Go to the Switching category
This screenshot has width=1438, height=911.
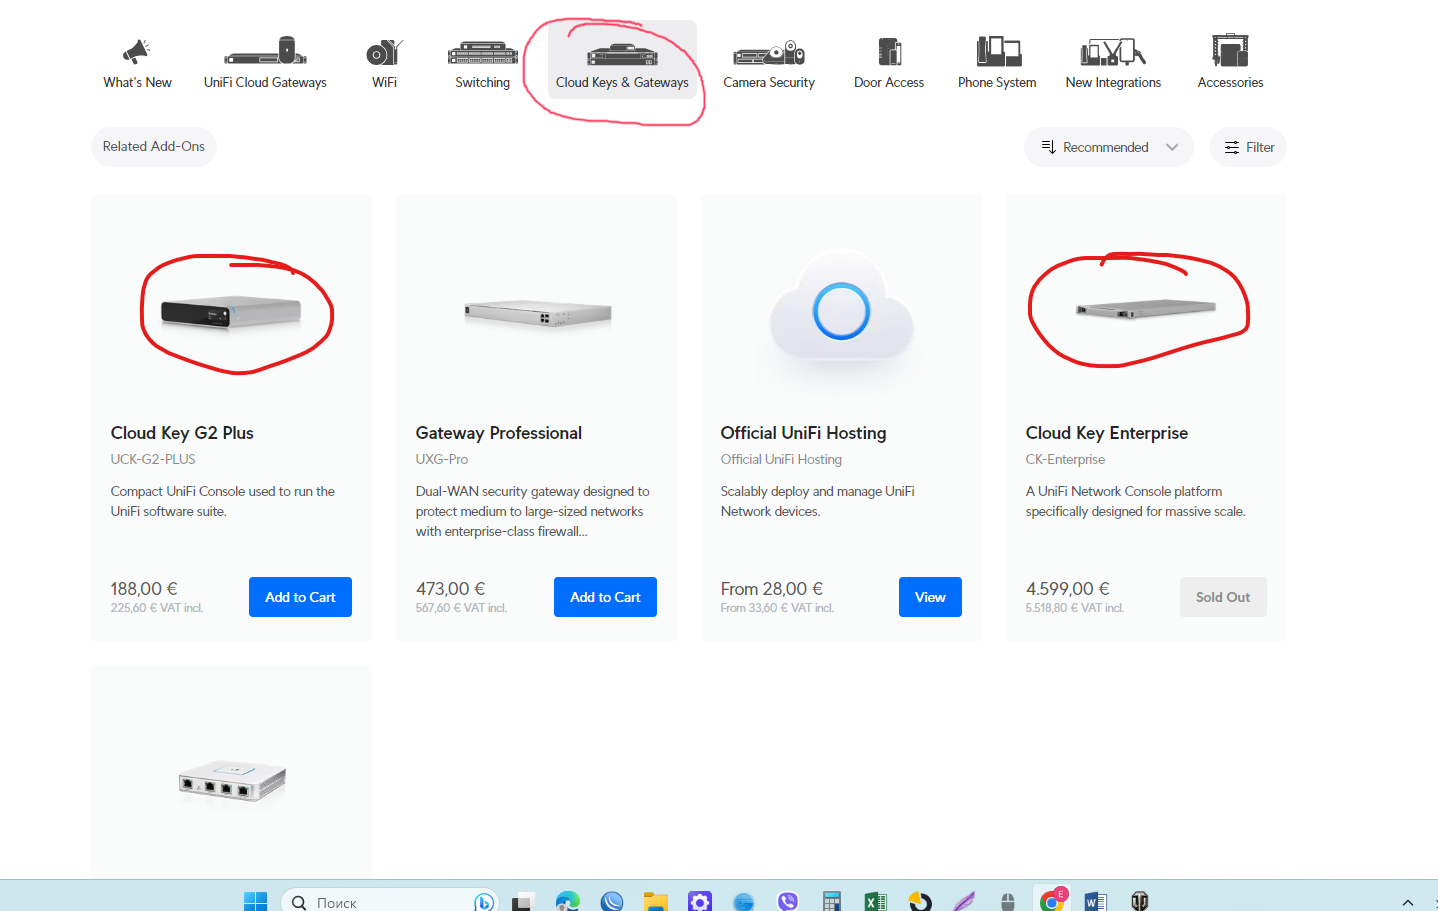(x=482, y=62)
